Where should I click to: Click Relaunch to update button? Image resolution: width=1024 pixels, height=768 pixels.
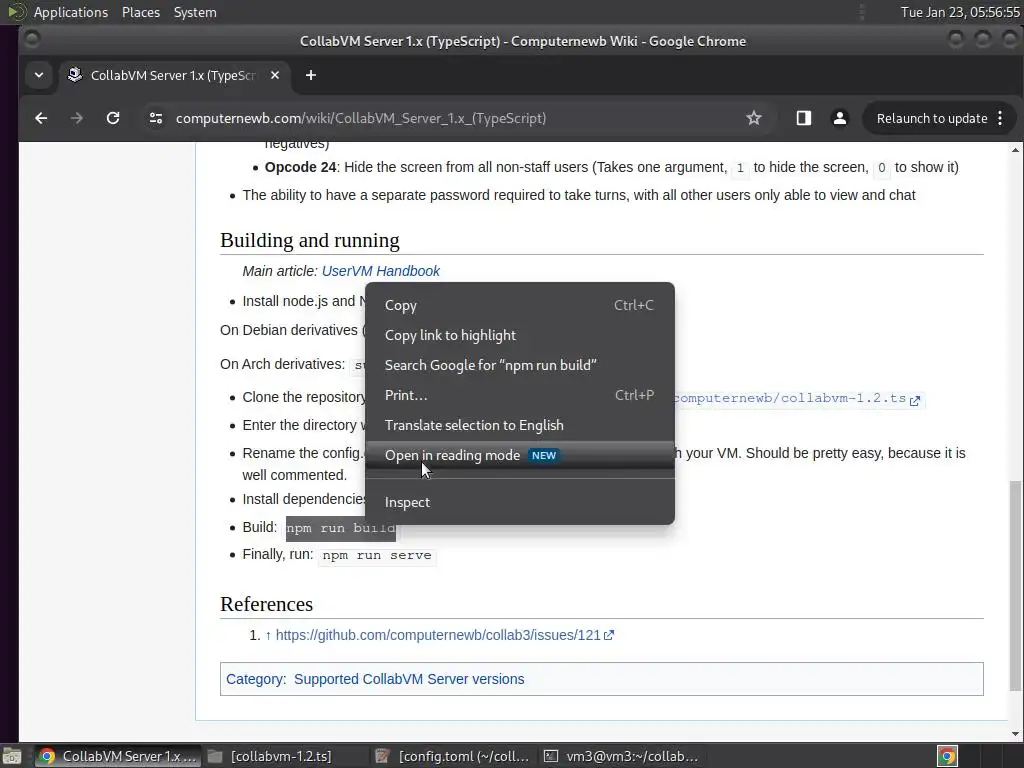(931, 118)
